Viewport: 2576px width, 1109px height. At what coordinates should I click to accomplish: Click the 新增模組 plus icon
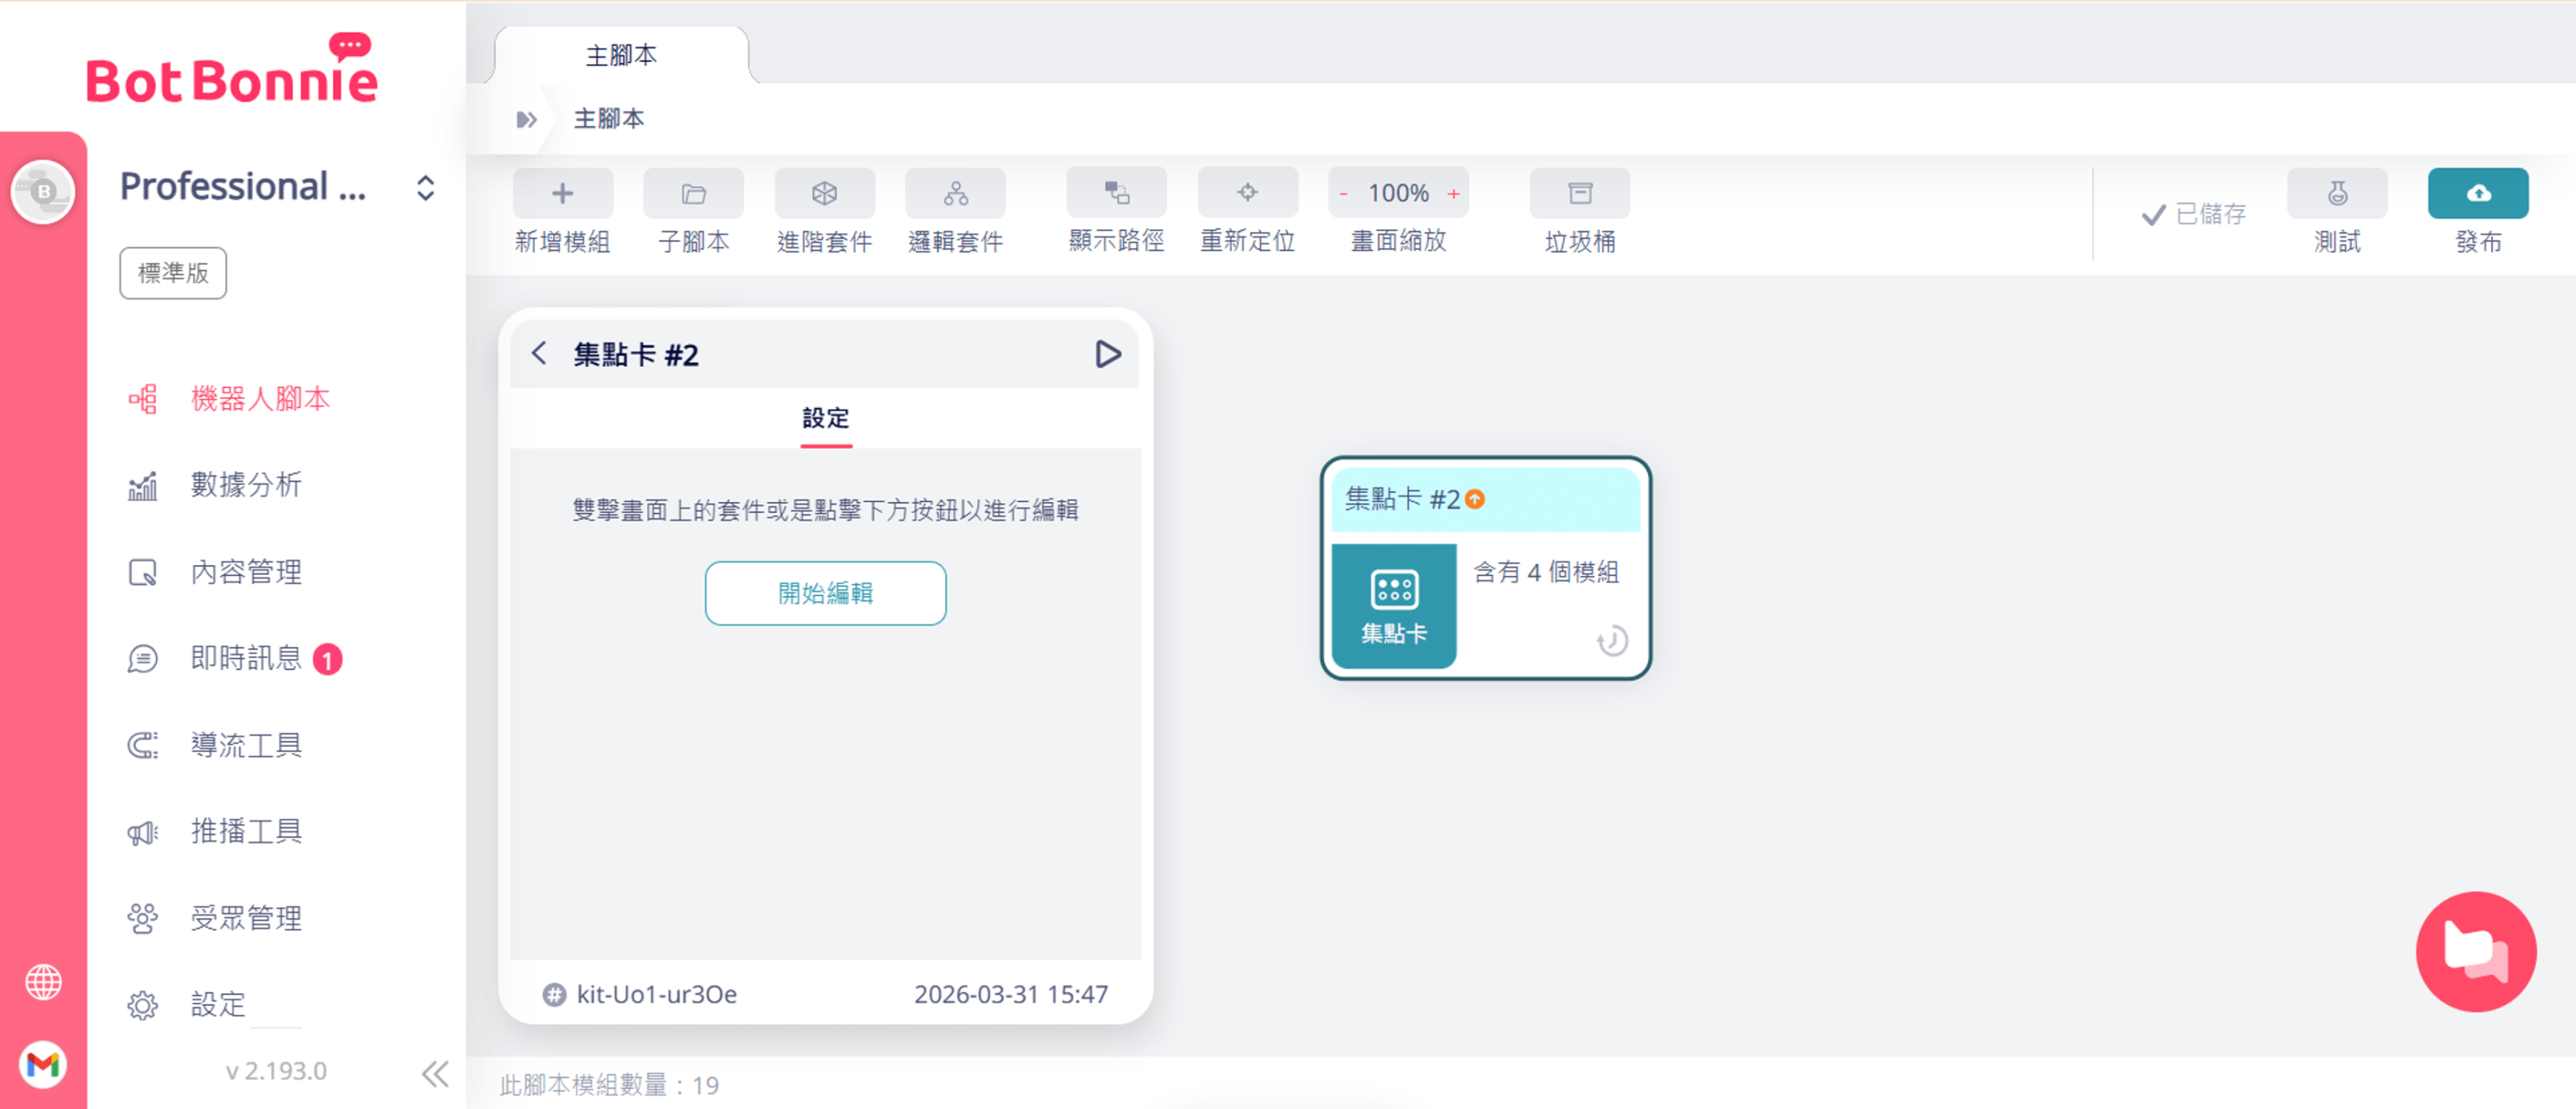coord(562,193)
